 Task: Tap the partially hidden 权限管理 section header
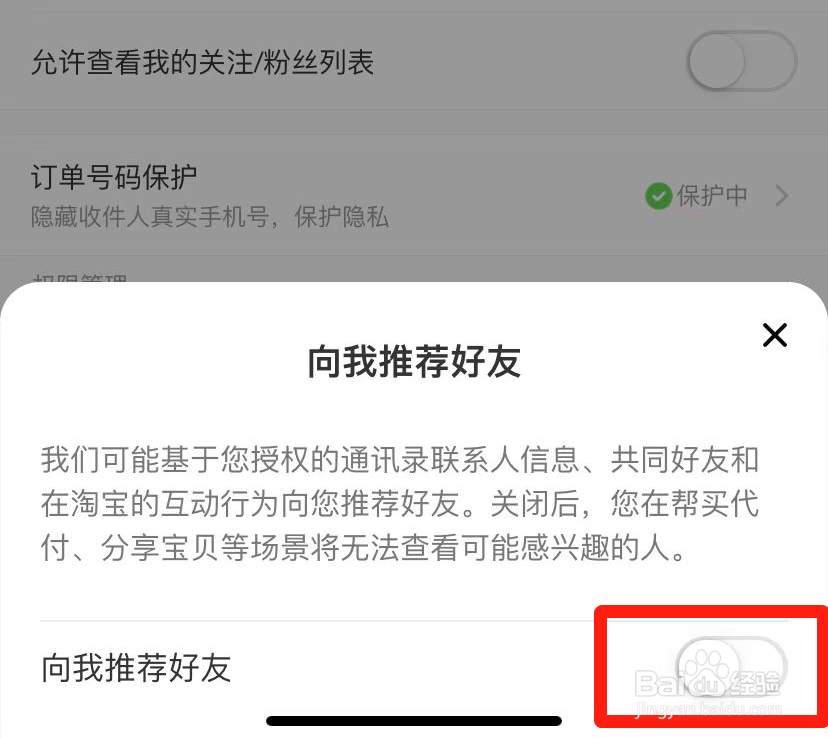(79, 278)
